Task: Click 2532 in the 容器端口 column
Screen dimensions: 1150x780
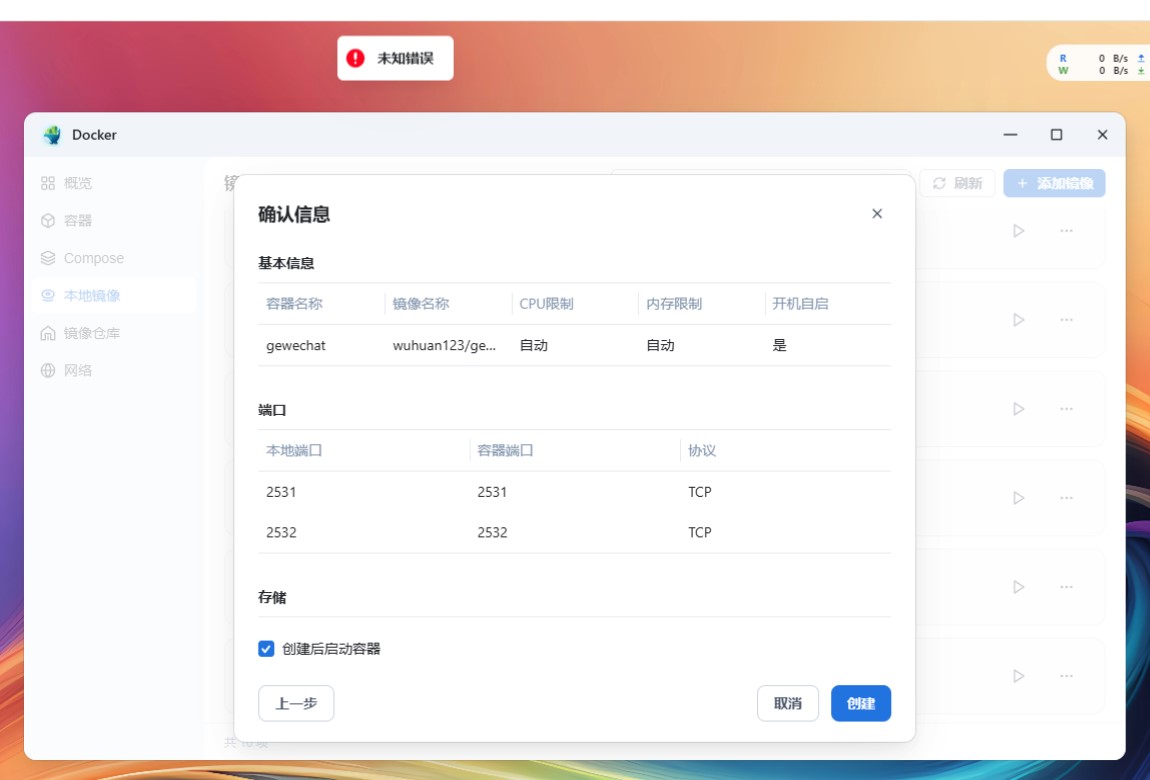Action: (492, 532)
